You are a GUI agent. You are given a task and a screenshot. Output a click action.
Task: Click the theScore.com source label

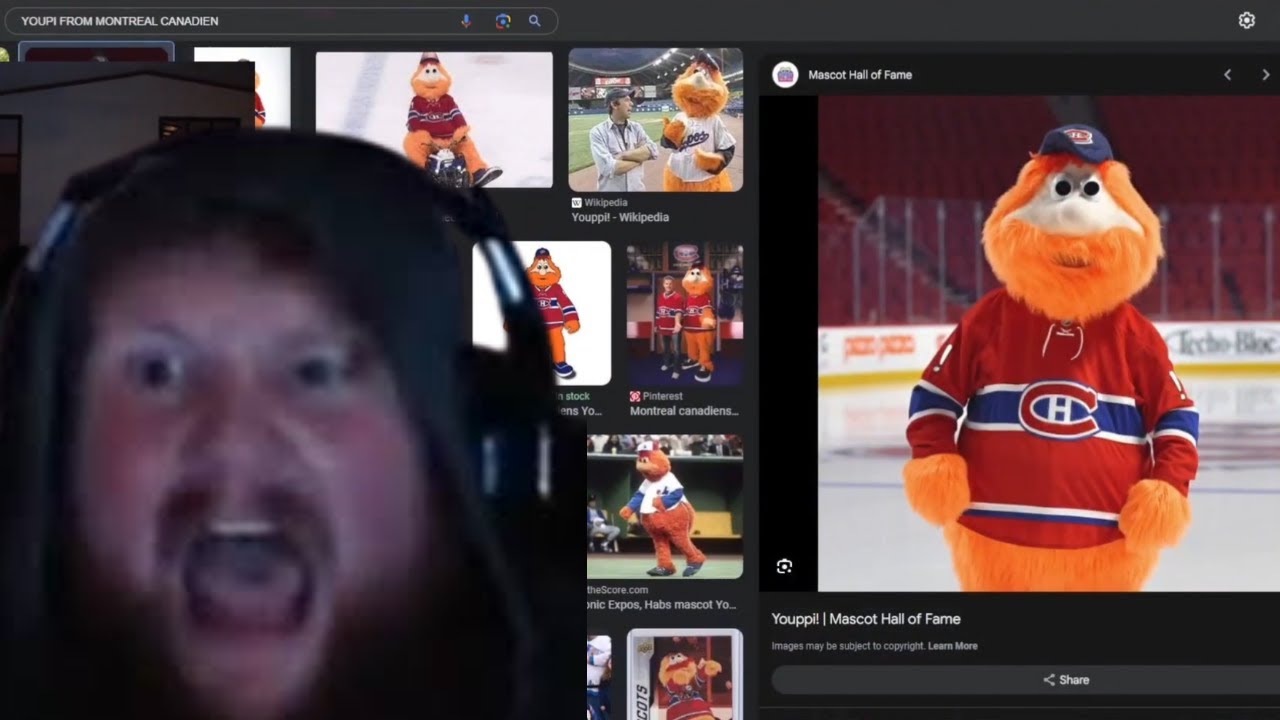618,590
